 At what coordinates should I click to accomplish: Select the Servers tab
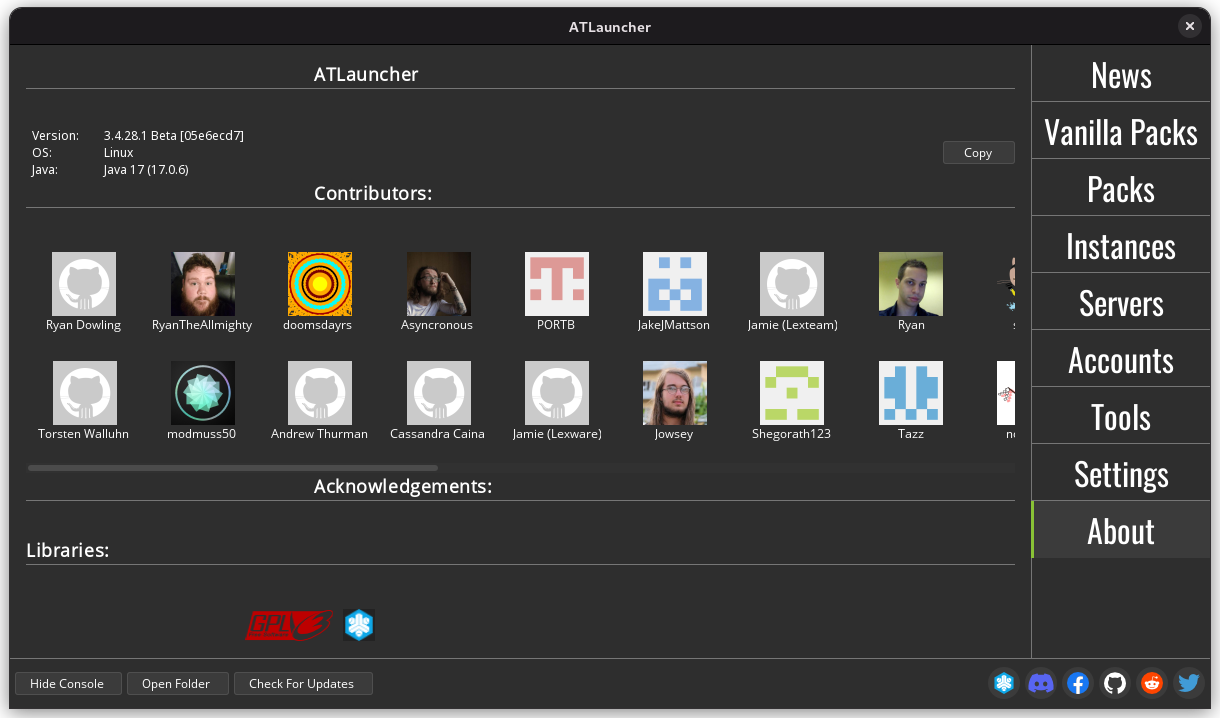click(x=1121, y=302)
